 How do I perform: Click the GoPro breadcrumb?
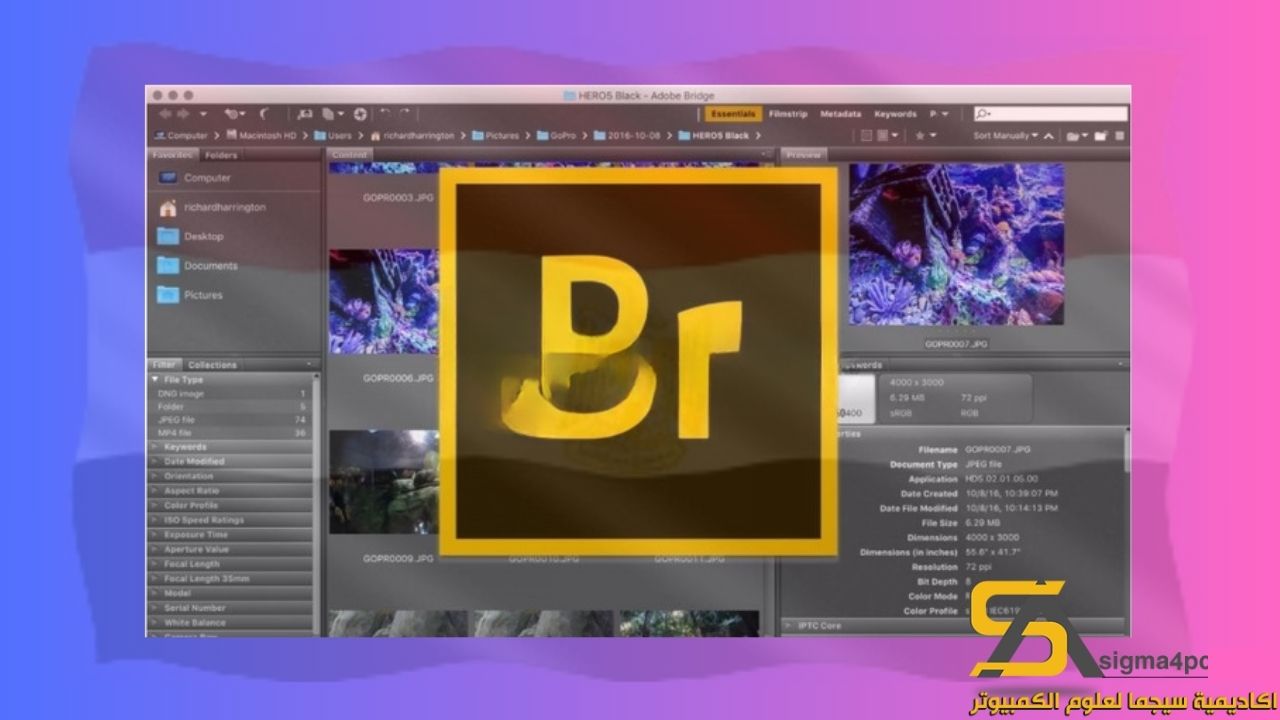click(556, 135)
